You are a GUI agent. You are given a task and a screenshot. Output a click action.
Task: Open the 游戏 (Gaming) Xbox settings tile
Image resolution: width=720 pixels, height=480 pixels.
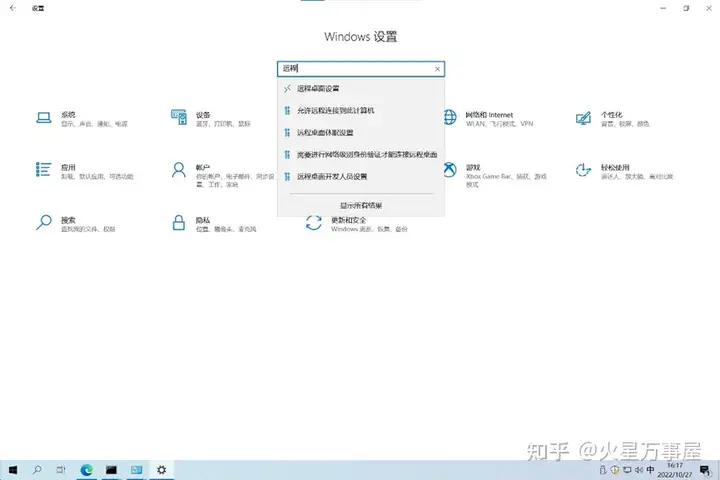coord(494,175)
